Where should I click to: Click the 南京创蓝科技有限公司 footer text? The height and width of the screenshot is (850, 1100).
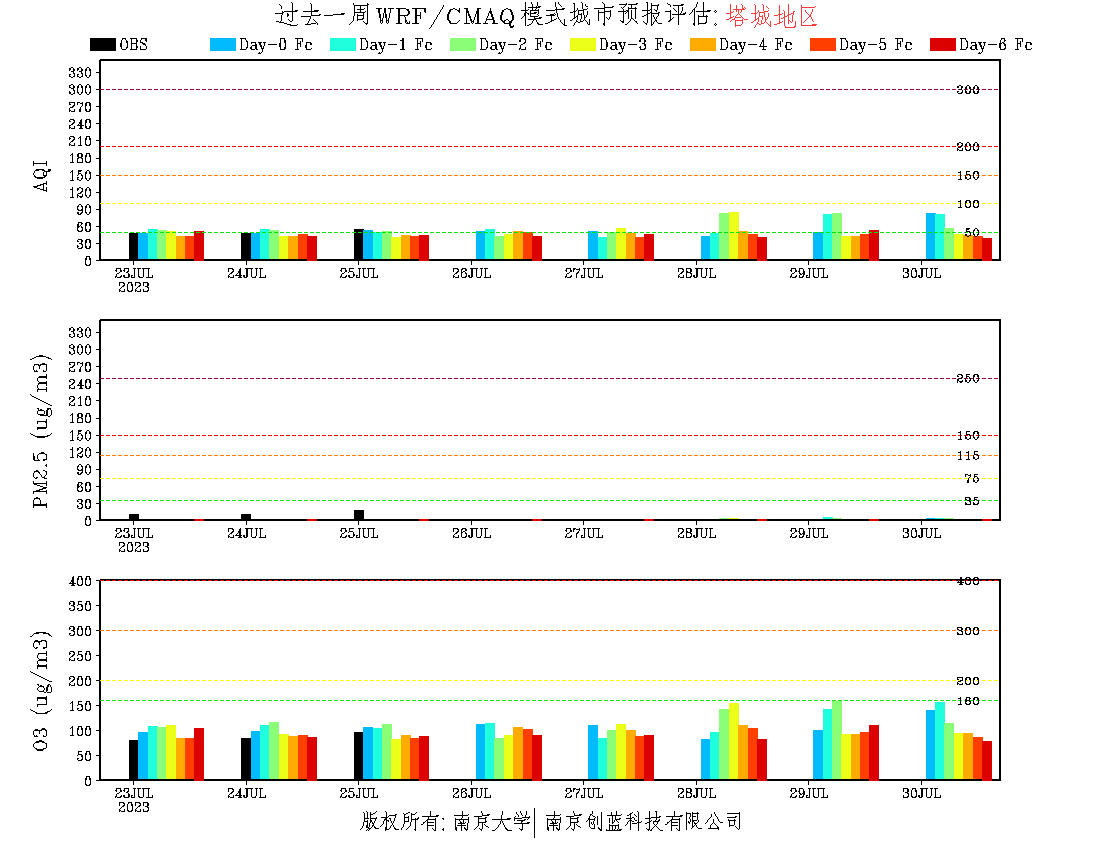643,822
